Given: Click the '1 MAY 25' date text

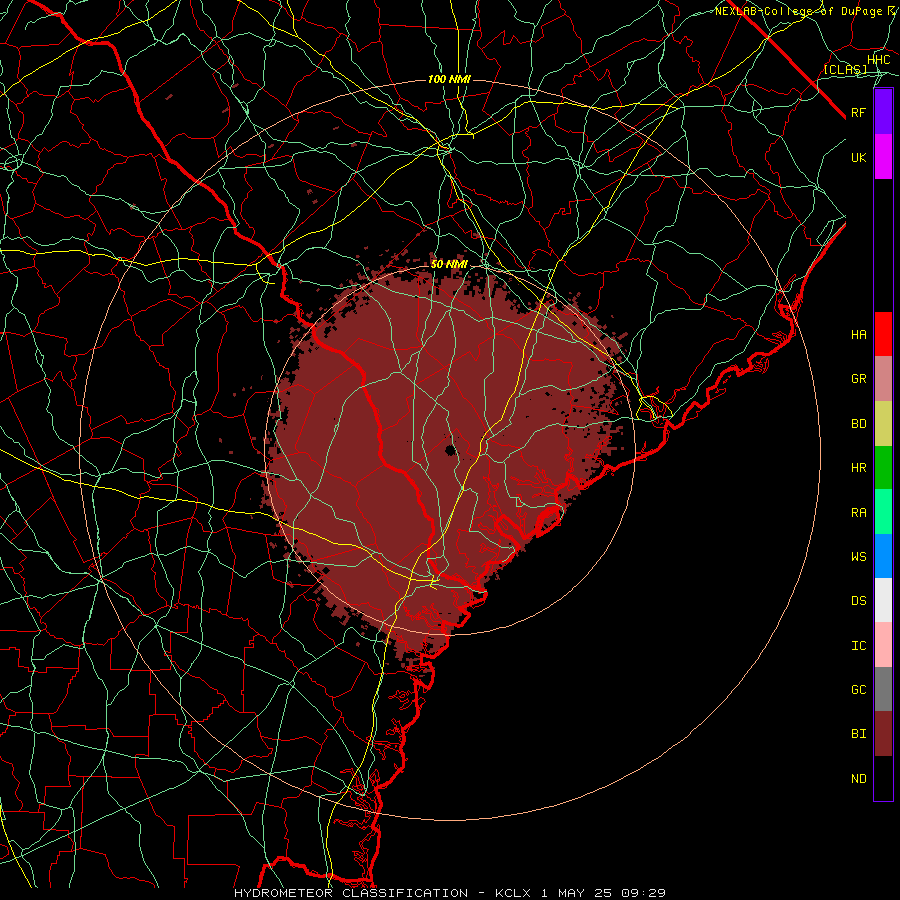Looking at the screenshot, I should coord(577,893).
